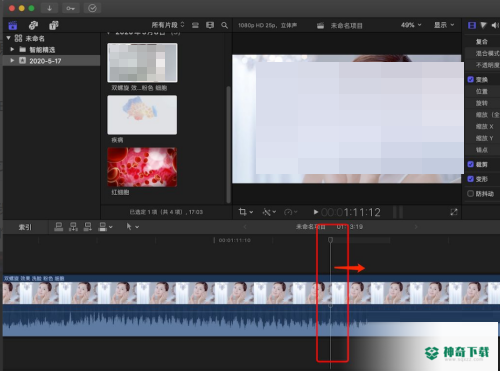
Task: Enter fullscreen viewer with expand arrows icon
Action: pyautogui.click(x=454, y=212)
